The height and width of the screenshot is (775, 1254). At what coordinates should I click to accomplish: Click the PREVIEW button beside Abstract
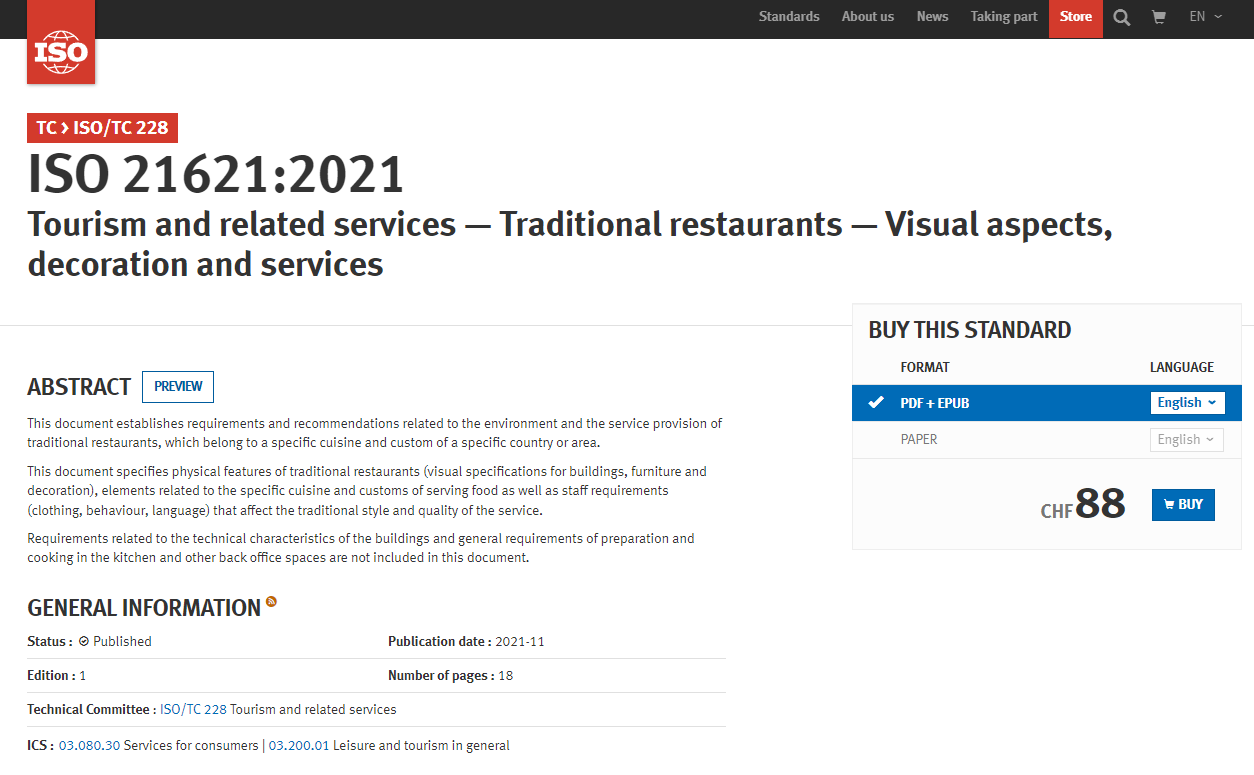178,387
